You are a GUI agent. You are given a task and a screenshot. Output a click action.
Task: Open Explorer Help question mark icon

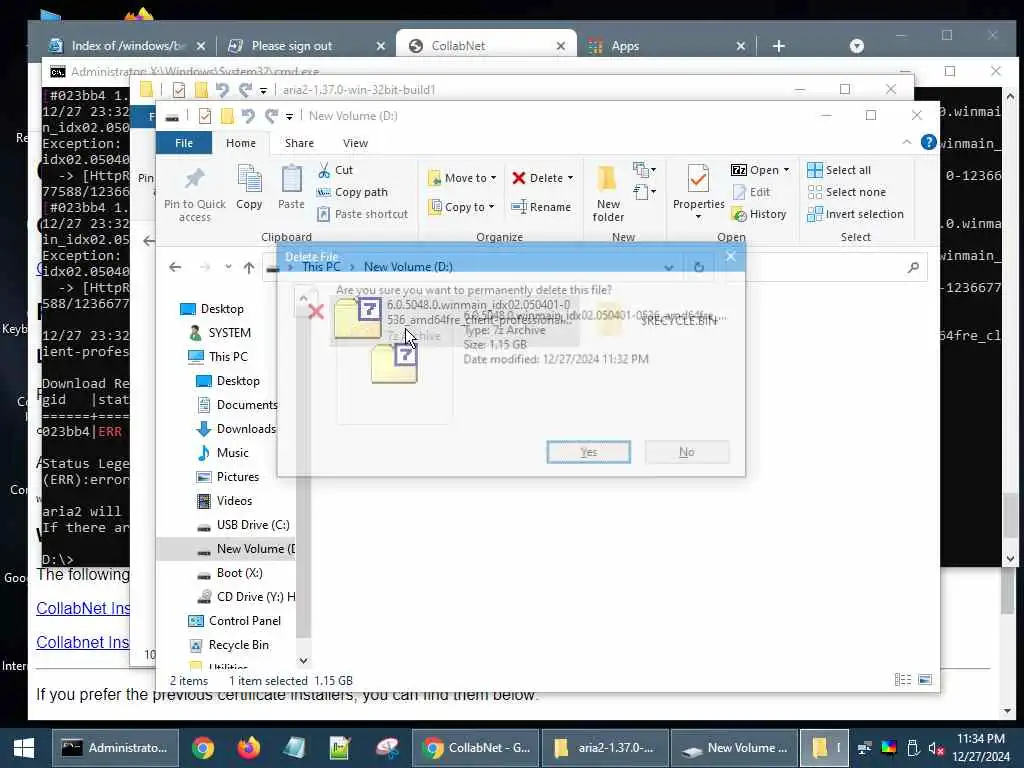click(928, 142)
